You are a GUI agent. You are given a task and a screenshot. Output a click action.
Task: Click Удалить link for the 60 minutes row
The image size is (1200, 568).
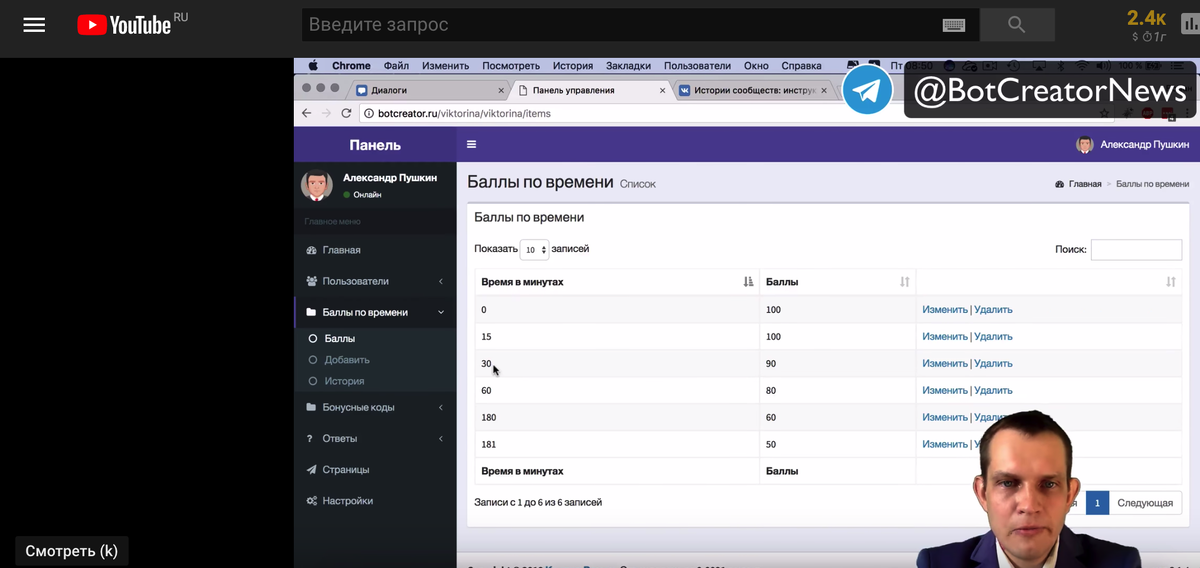[x=993, y=391]
